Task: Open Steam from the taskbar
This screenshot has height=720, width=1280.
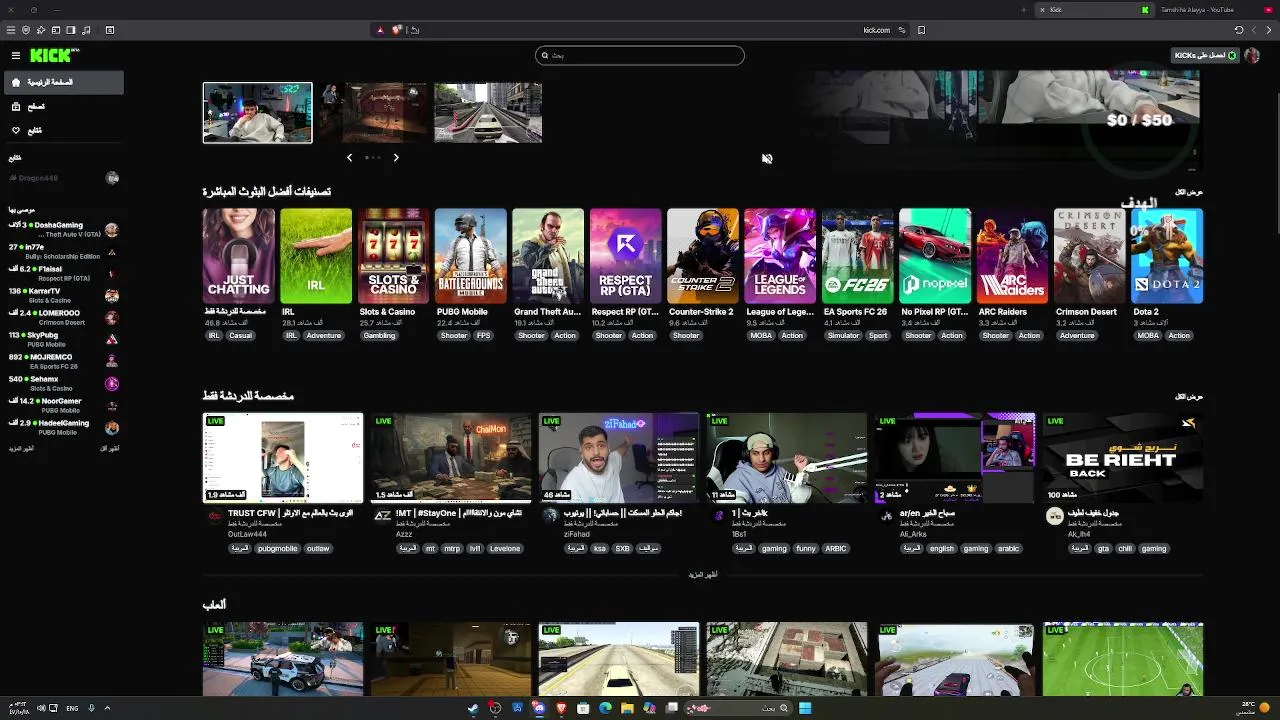Action: click(473, 708)
